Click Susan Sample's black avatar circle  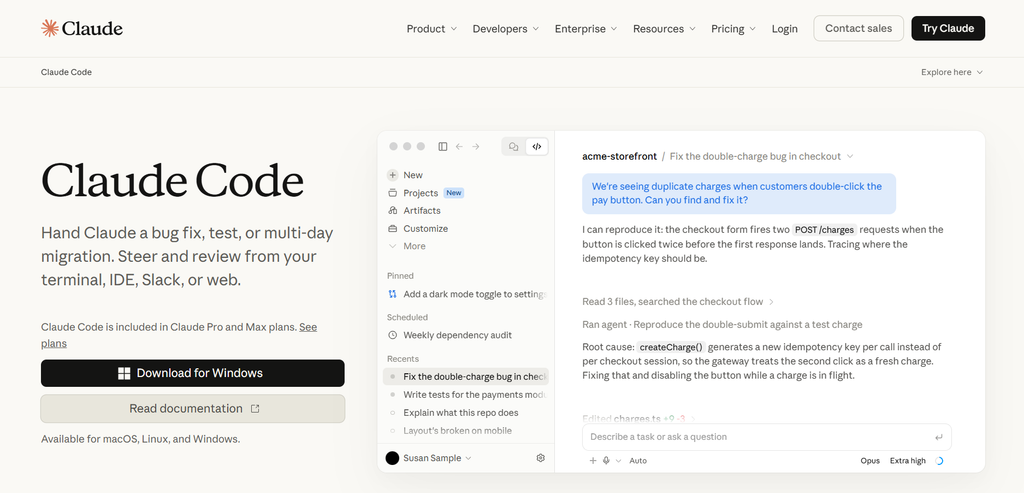(x=392, y=458)
